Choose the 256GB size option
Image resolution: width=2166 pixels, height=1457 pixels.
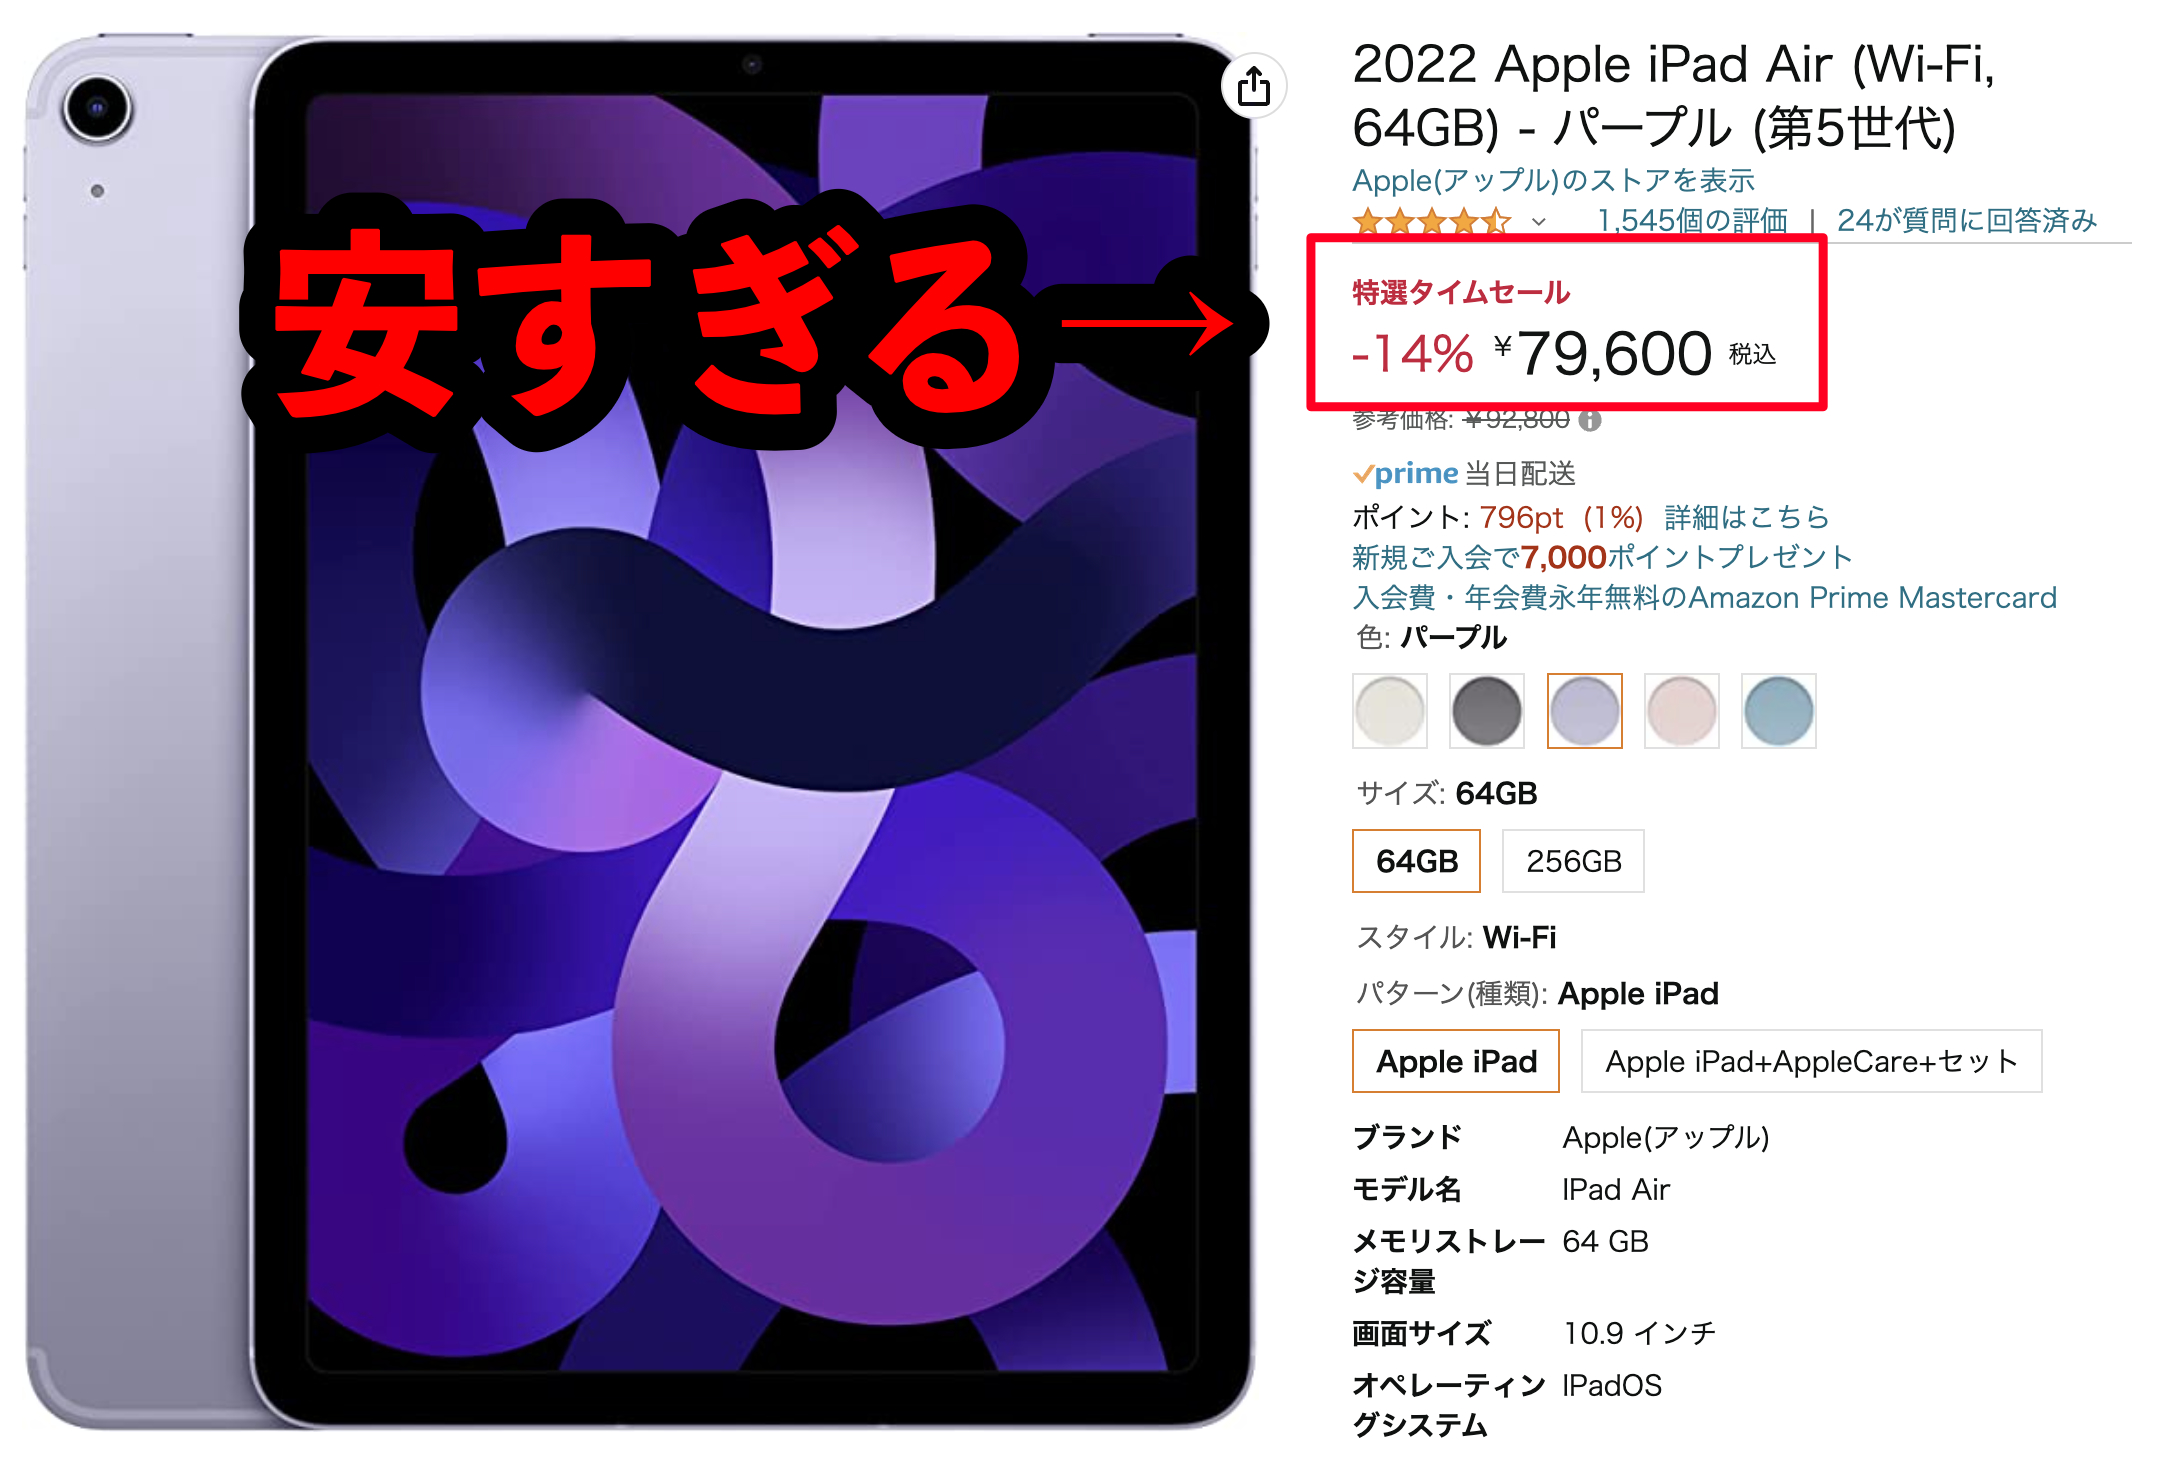click(x=1573, y=861)
